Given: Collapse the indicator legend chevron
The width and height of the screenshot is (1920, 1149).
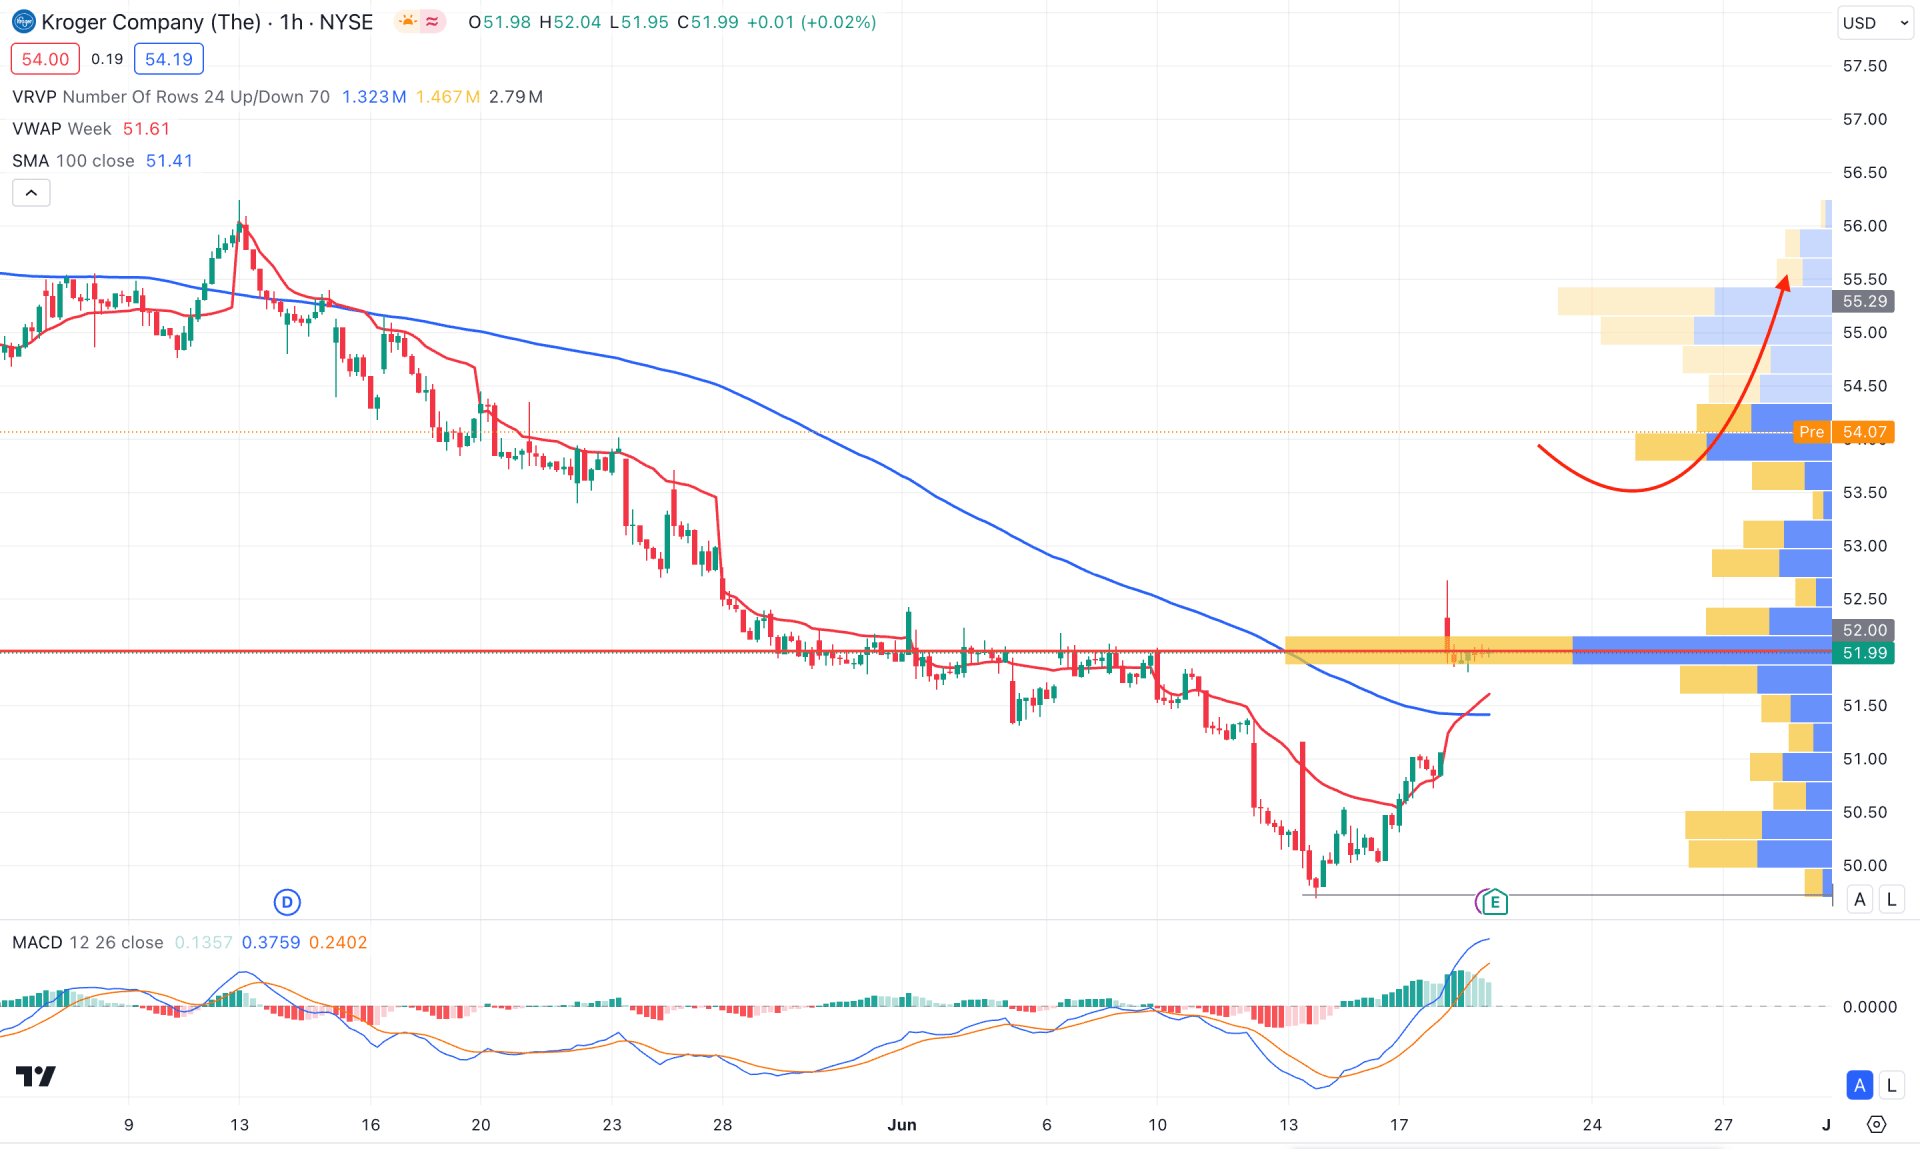Looking at the screenshot, I should [x=31, y=192].
